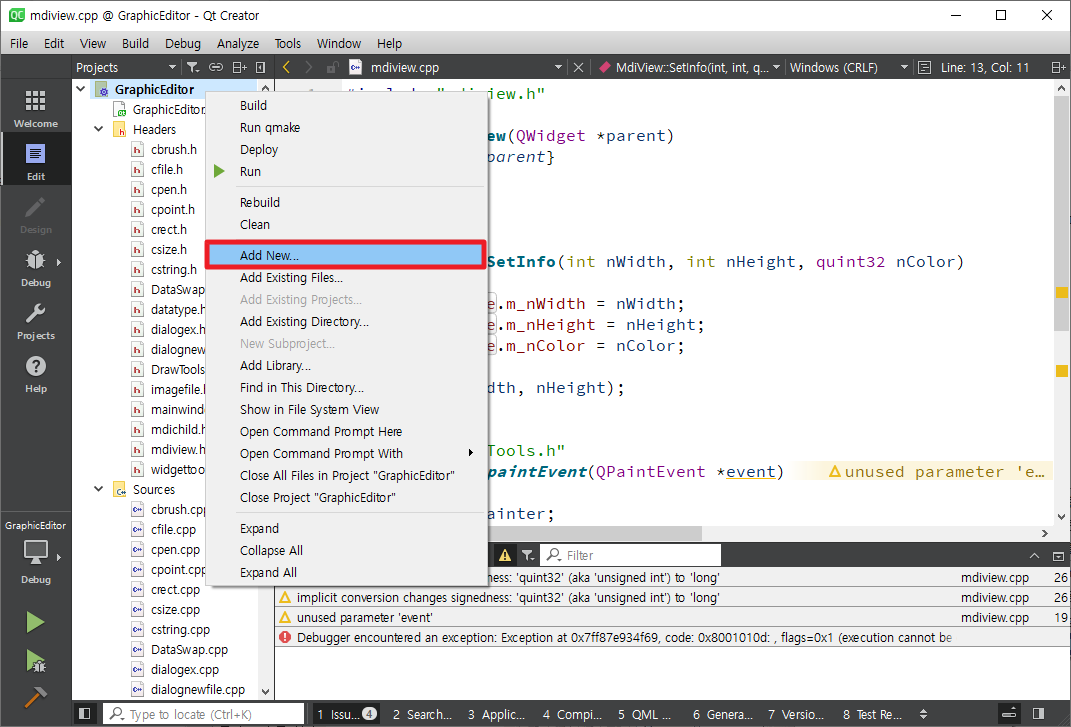Collapse the Sources folder
Screen dimensions: 1071x727
pyautogui.click(x=99, y=489)
